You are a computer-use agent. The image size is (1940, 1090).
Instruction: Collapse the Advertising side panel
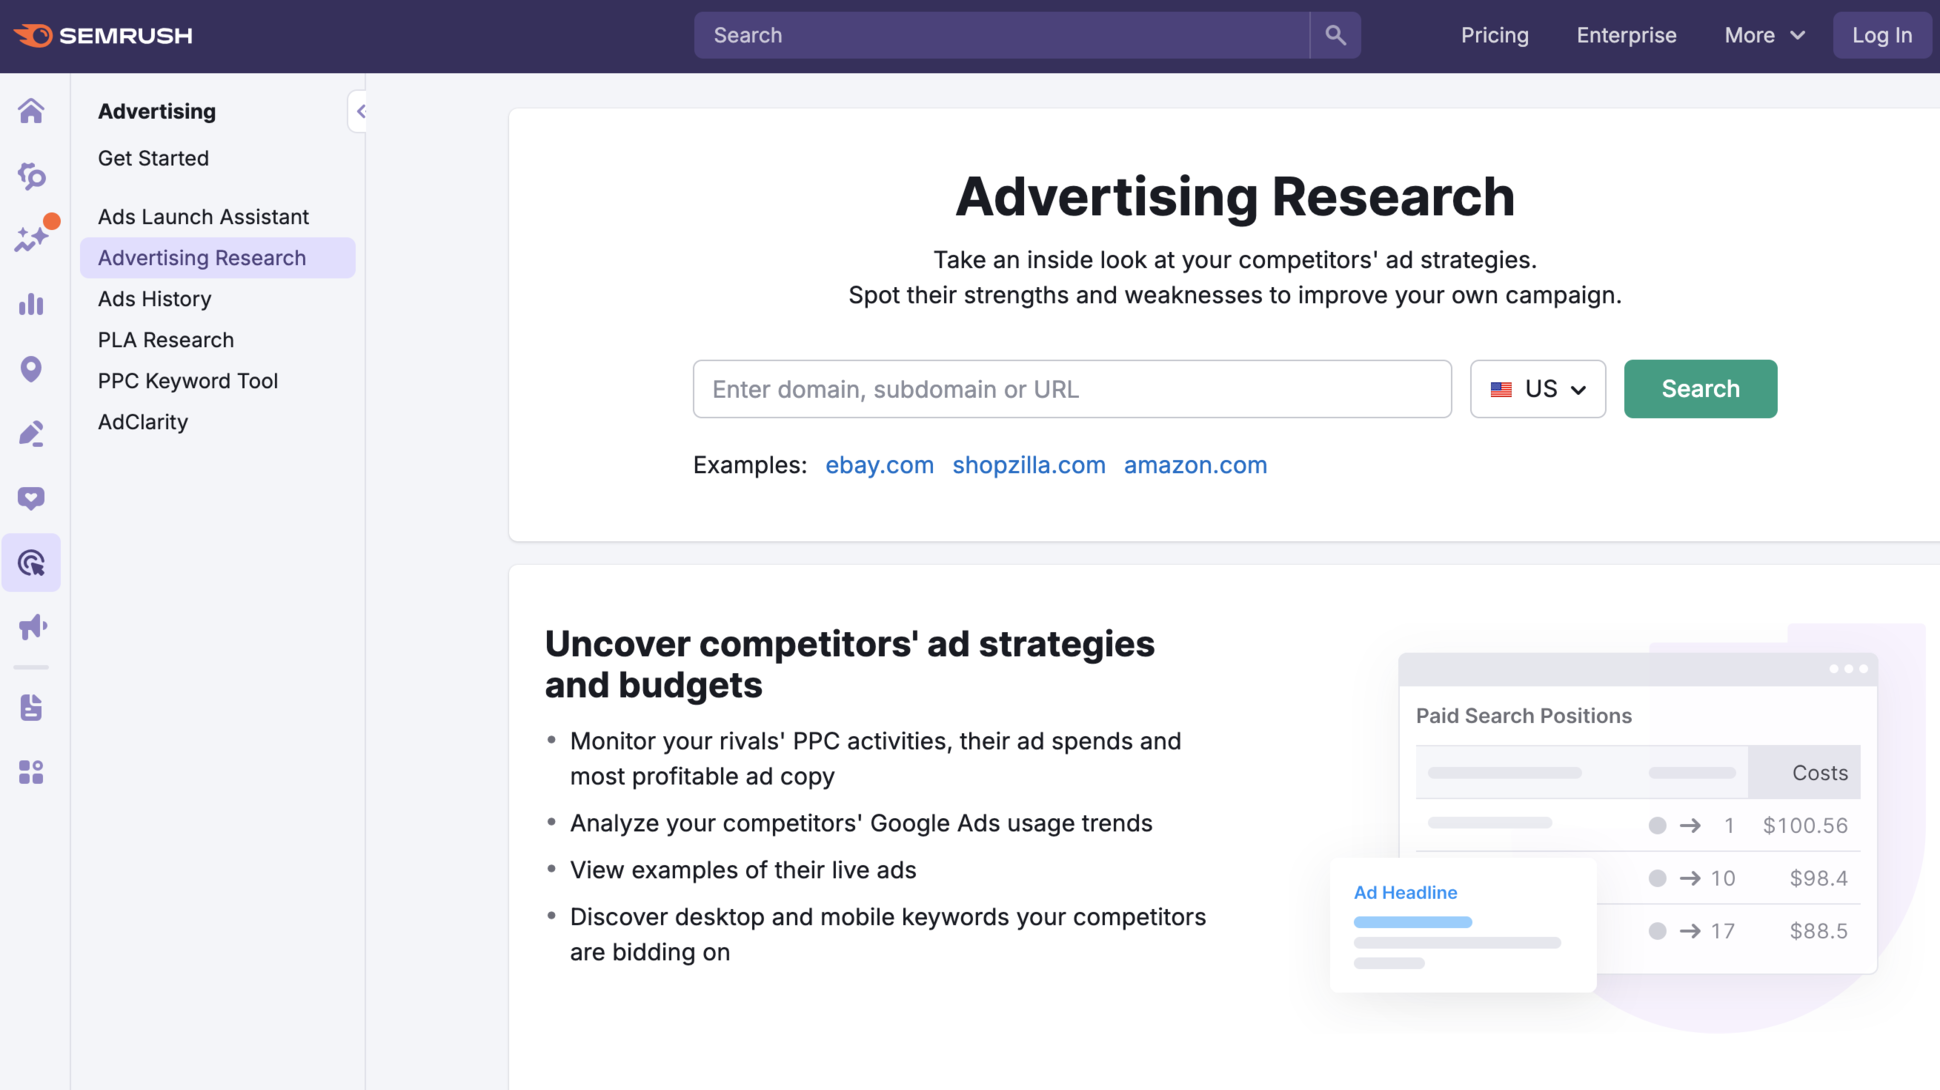coord(358,111)
